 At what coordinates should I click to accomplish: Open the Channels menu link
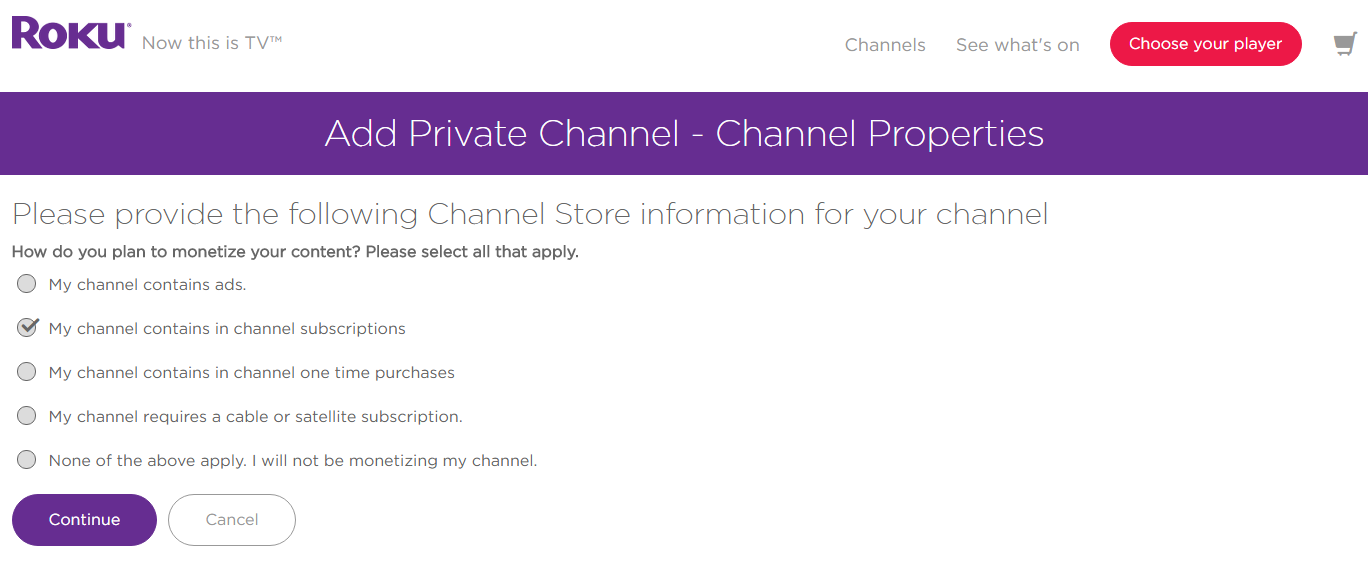[885, 45]
